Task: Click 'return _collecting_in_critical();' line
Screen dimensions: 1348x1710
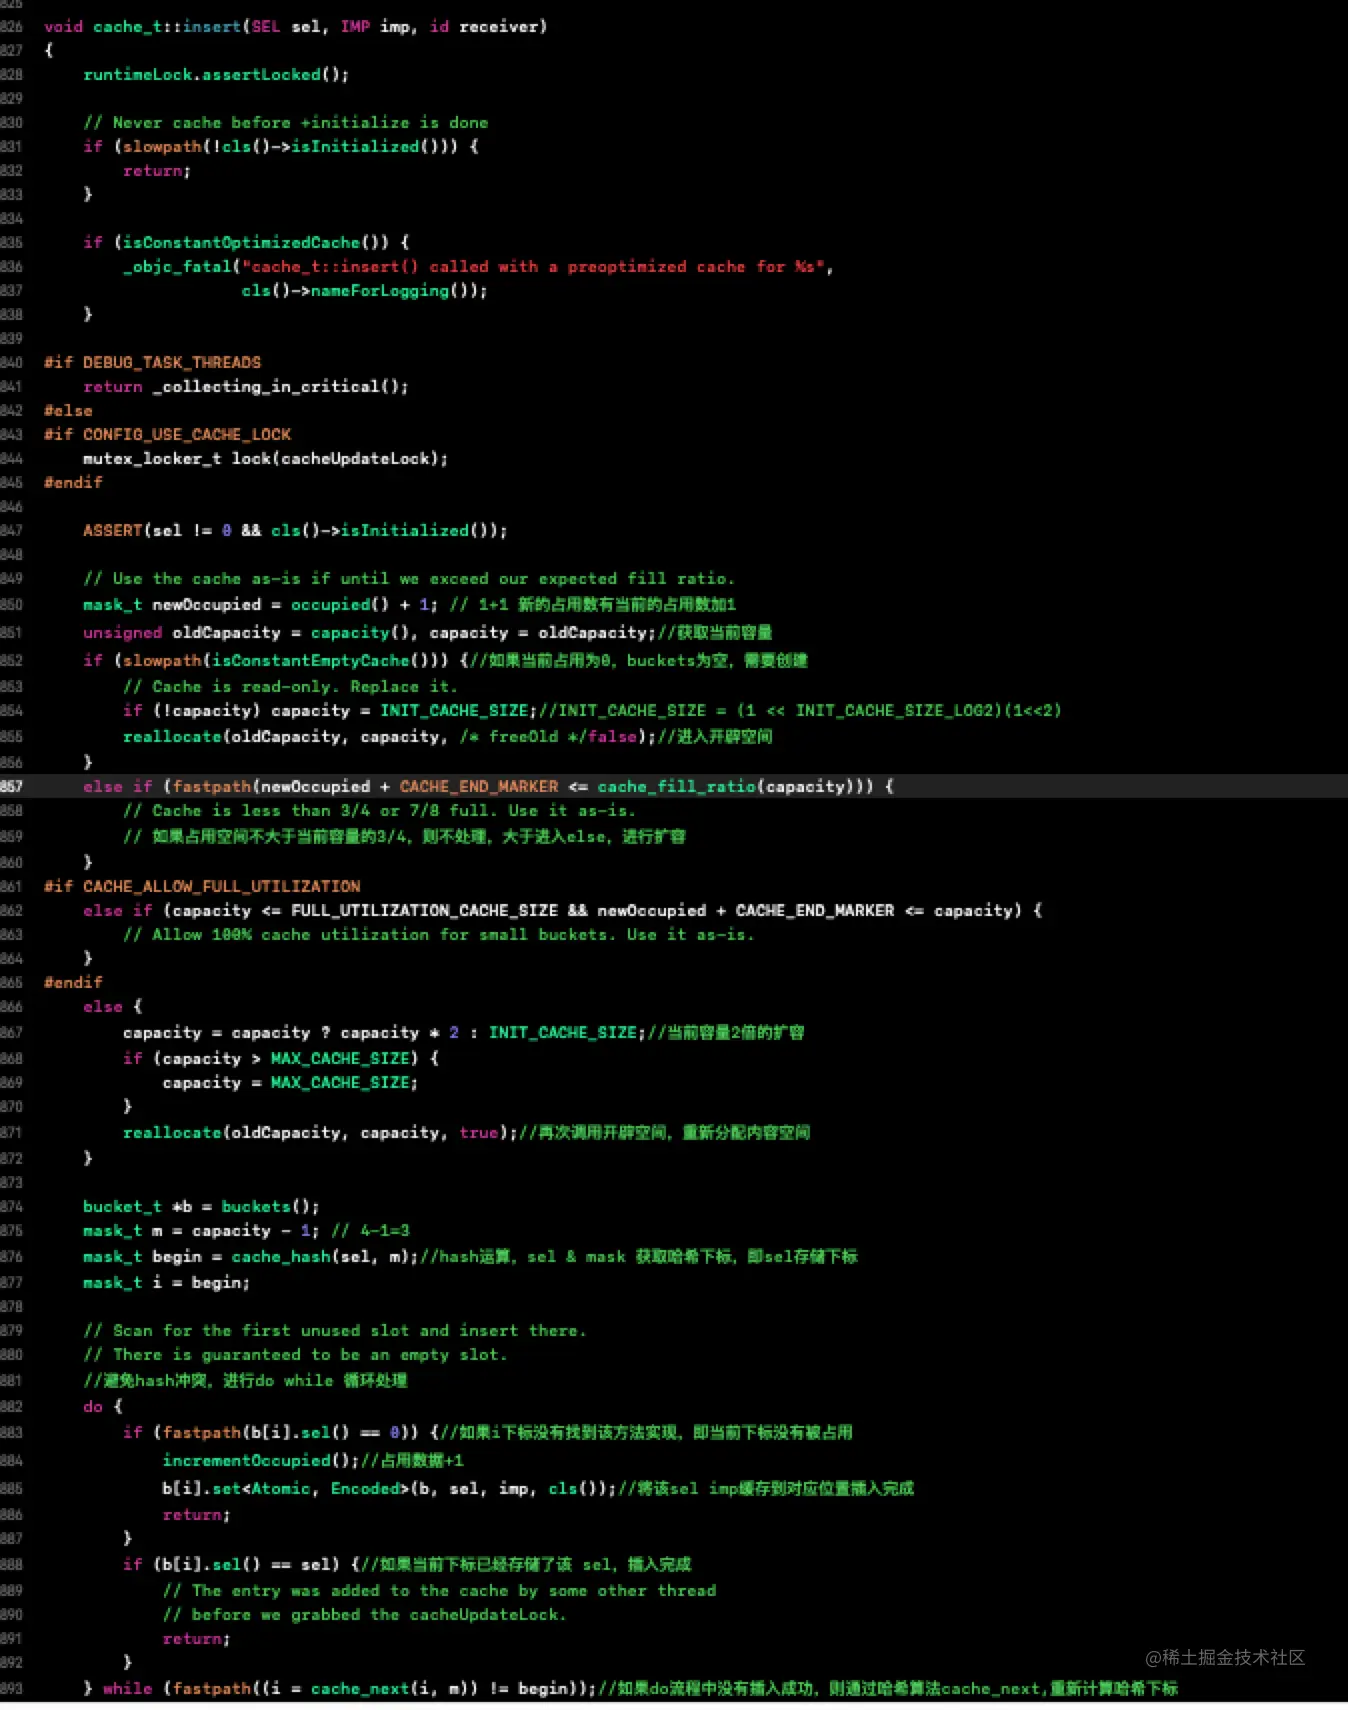Action: [246, 386]
